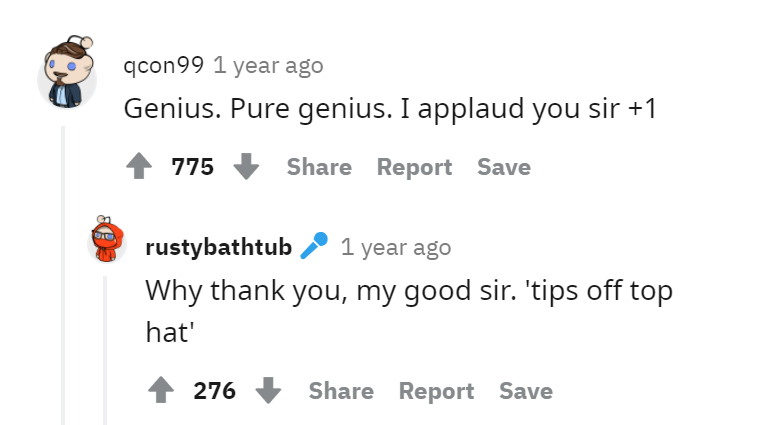Open qcon99's avatar profile picture
This screenshot has height=425, width=759.
[67, 72]
